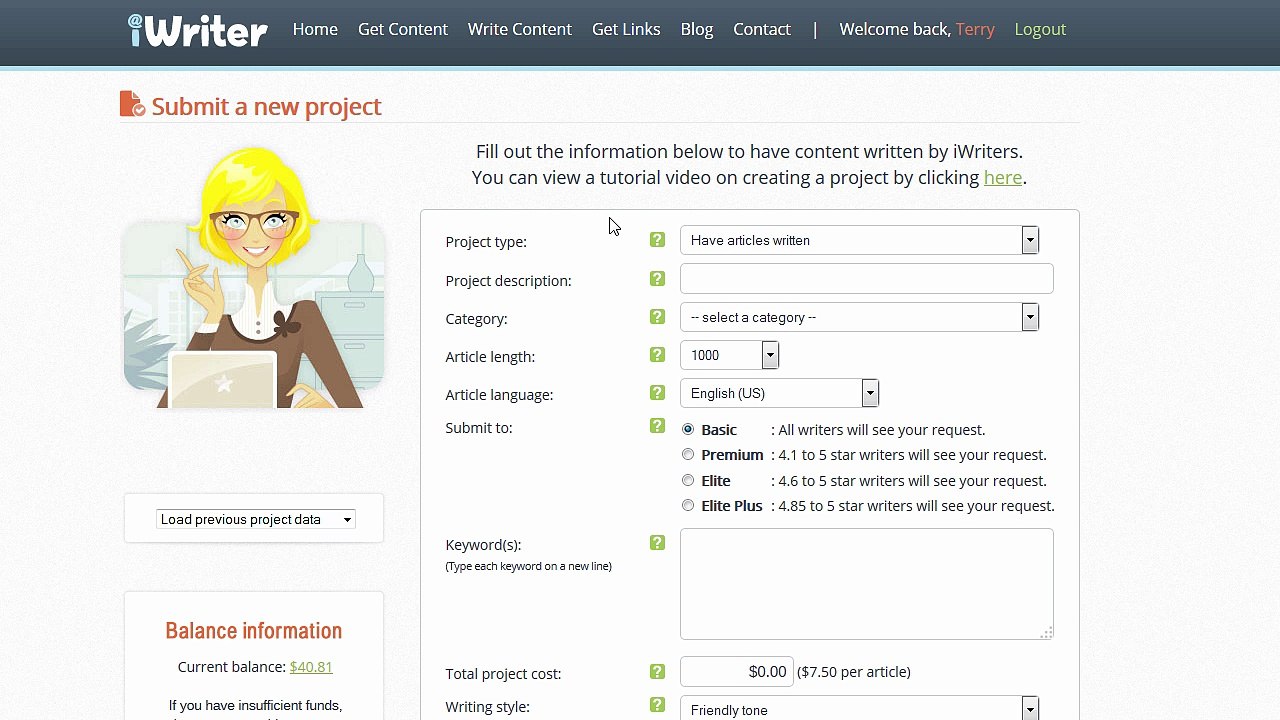
Task: Click the Total project cost field
Action: 737,672
